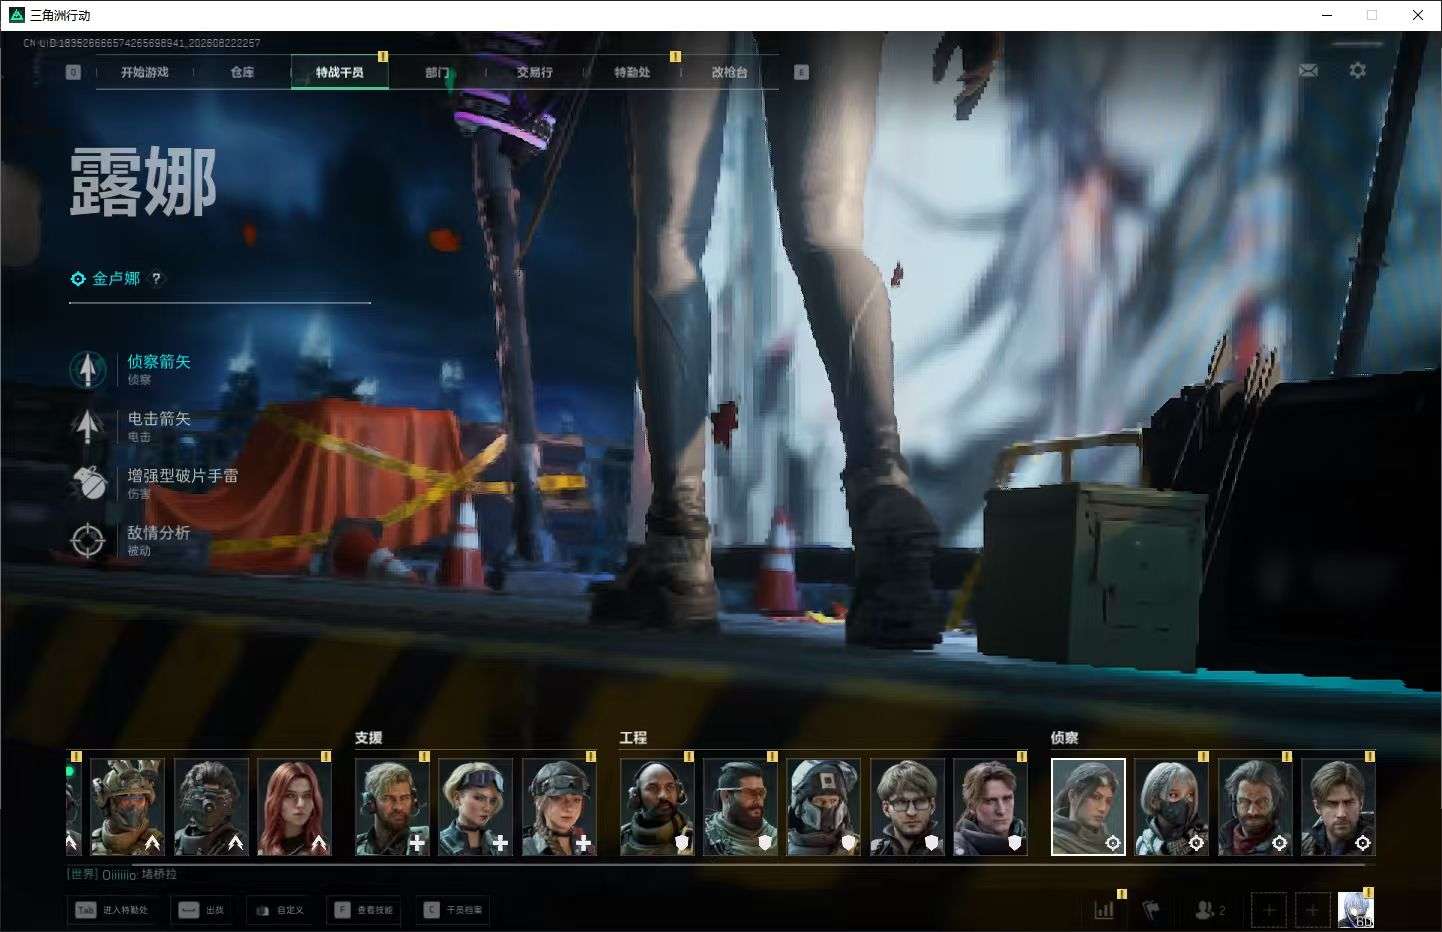Open the bar chart statistics icon
Image resolution: width=1442 pixels, height=932 pixels.
tap(1104, 910)
